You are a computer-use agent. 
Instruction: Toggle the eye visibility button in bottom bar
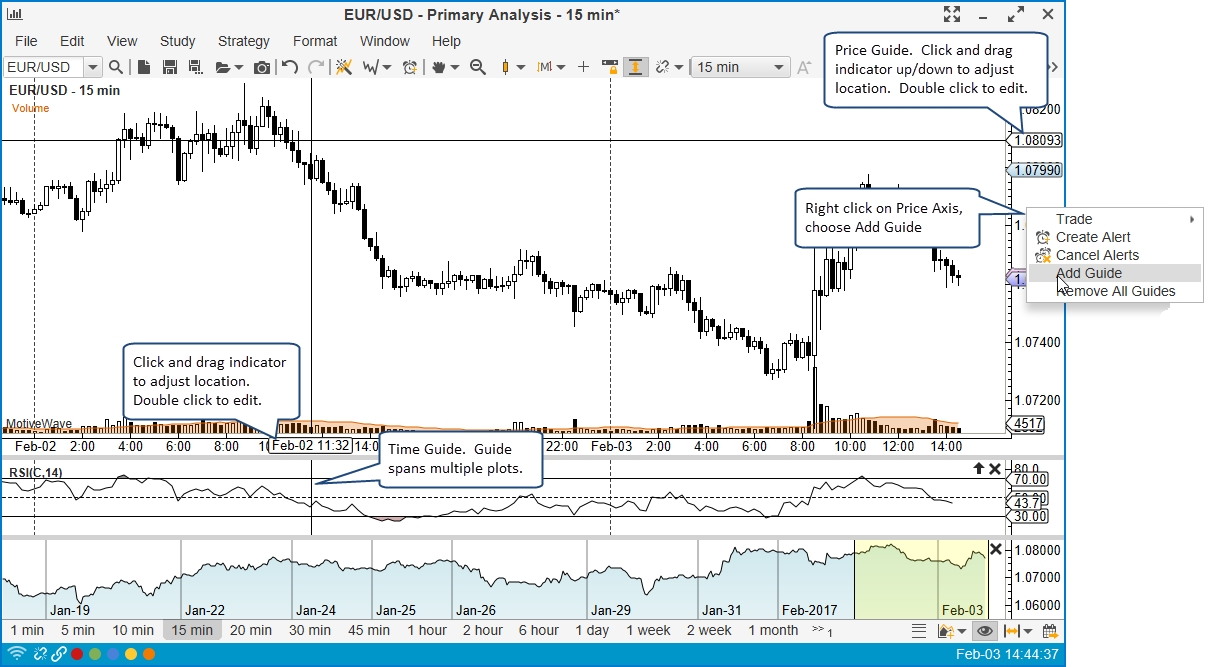pos(985,631)
